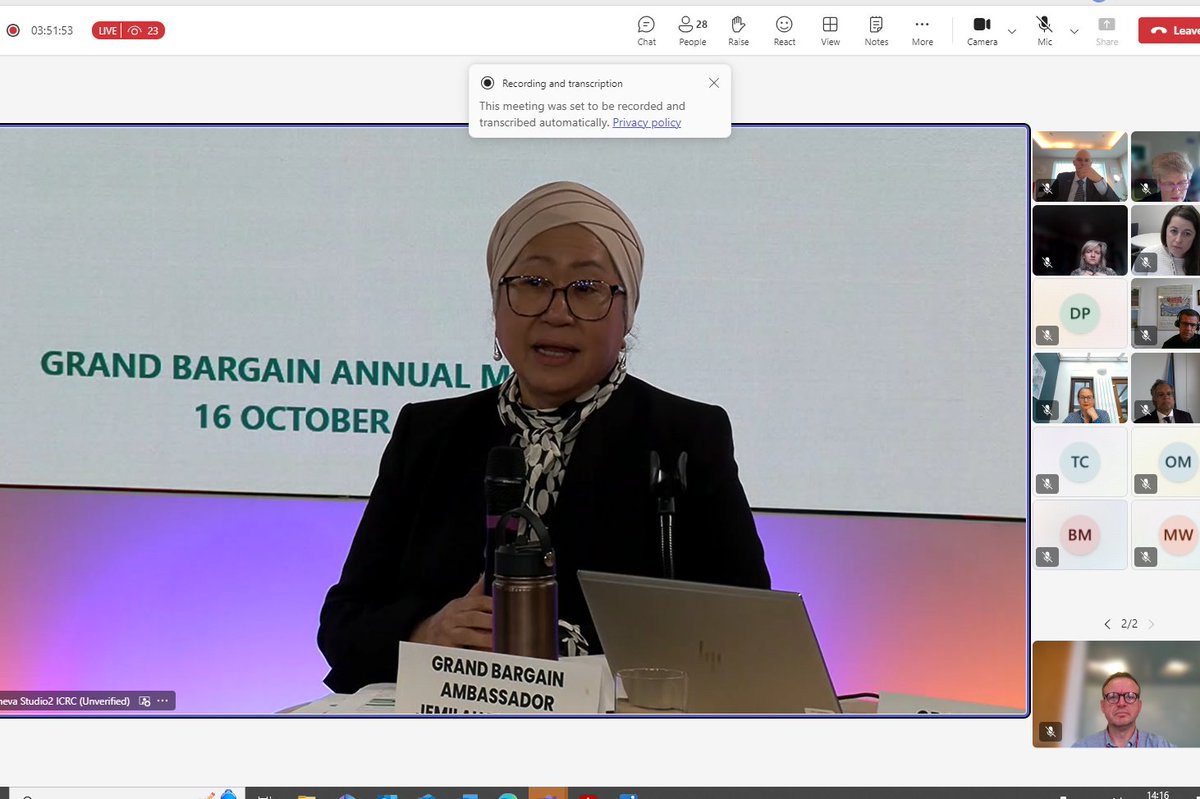Show the People participant list

click(x=692, y=30)
